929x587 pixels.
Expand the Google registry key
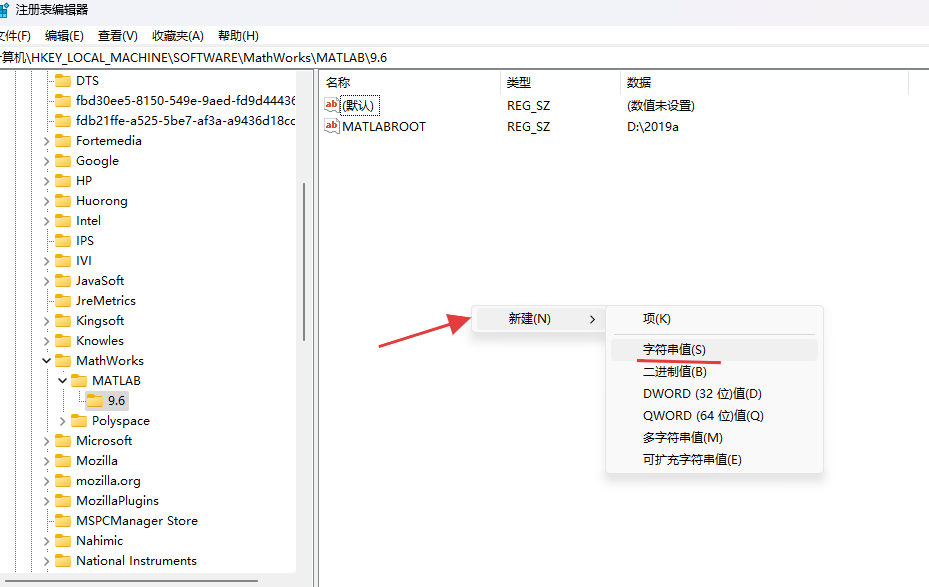46,161
